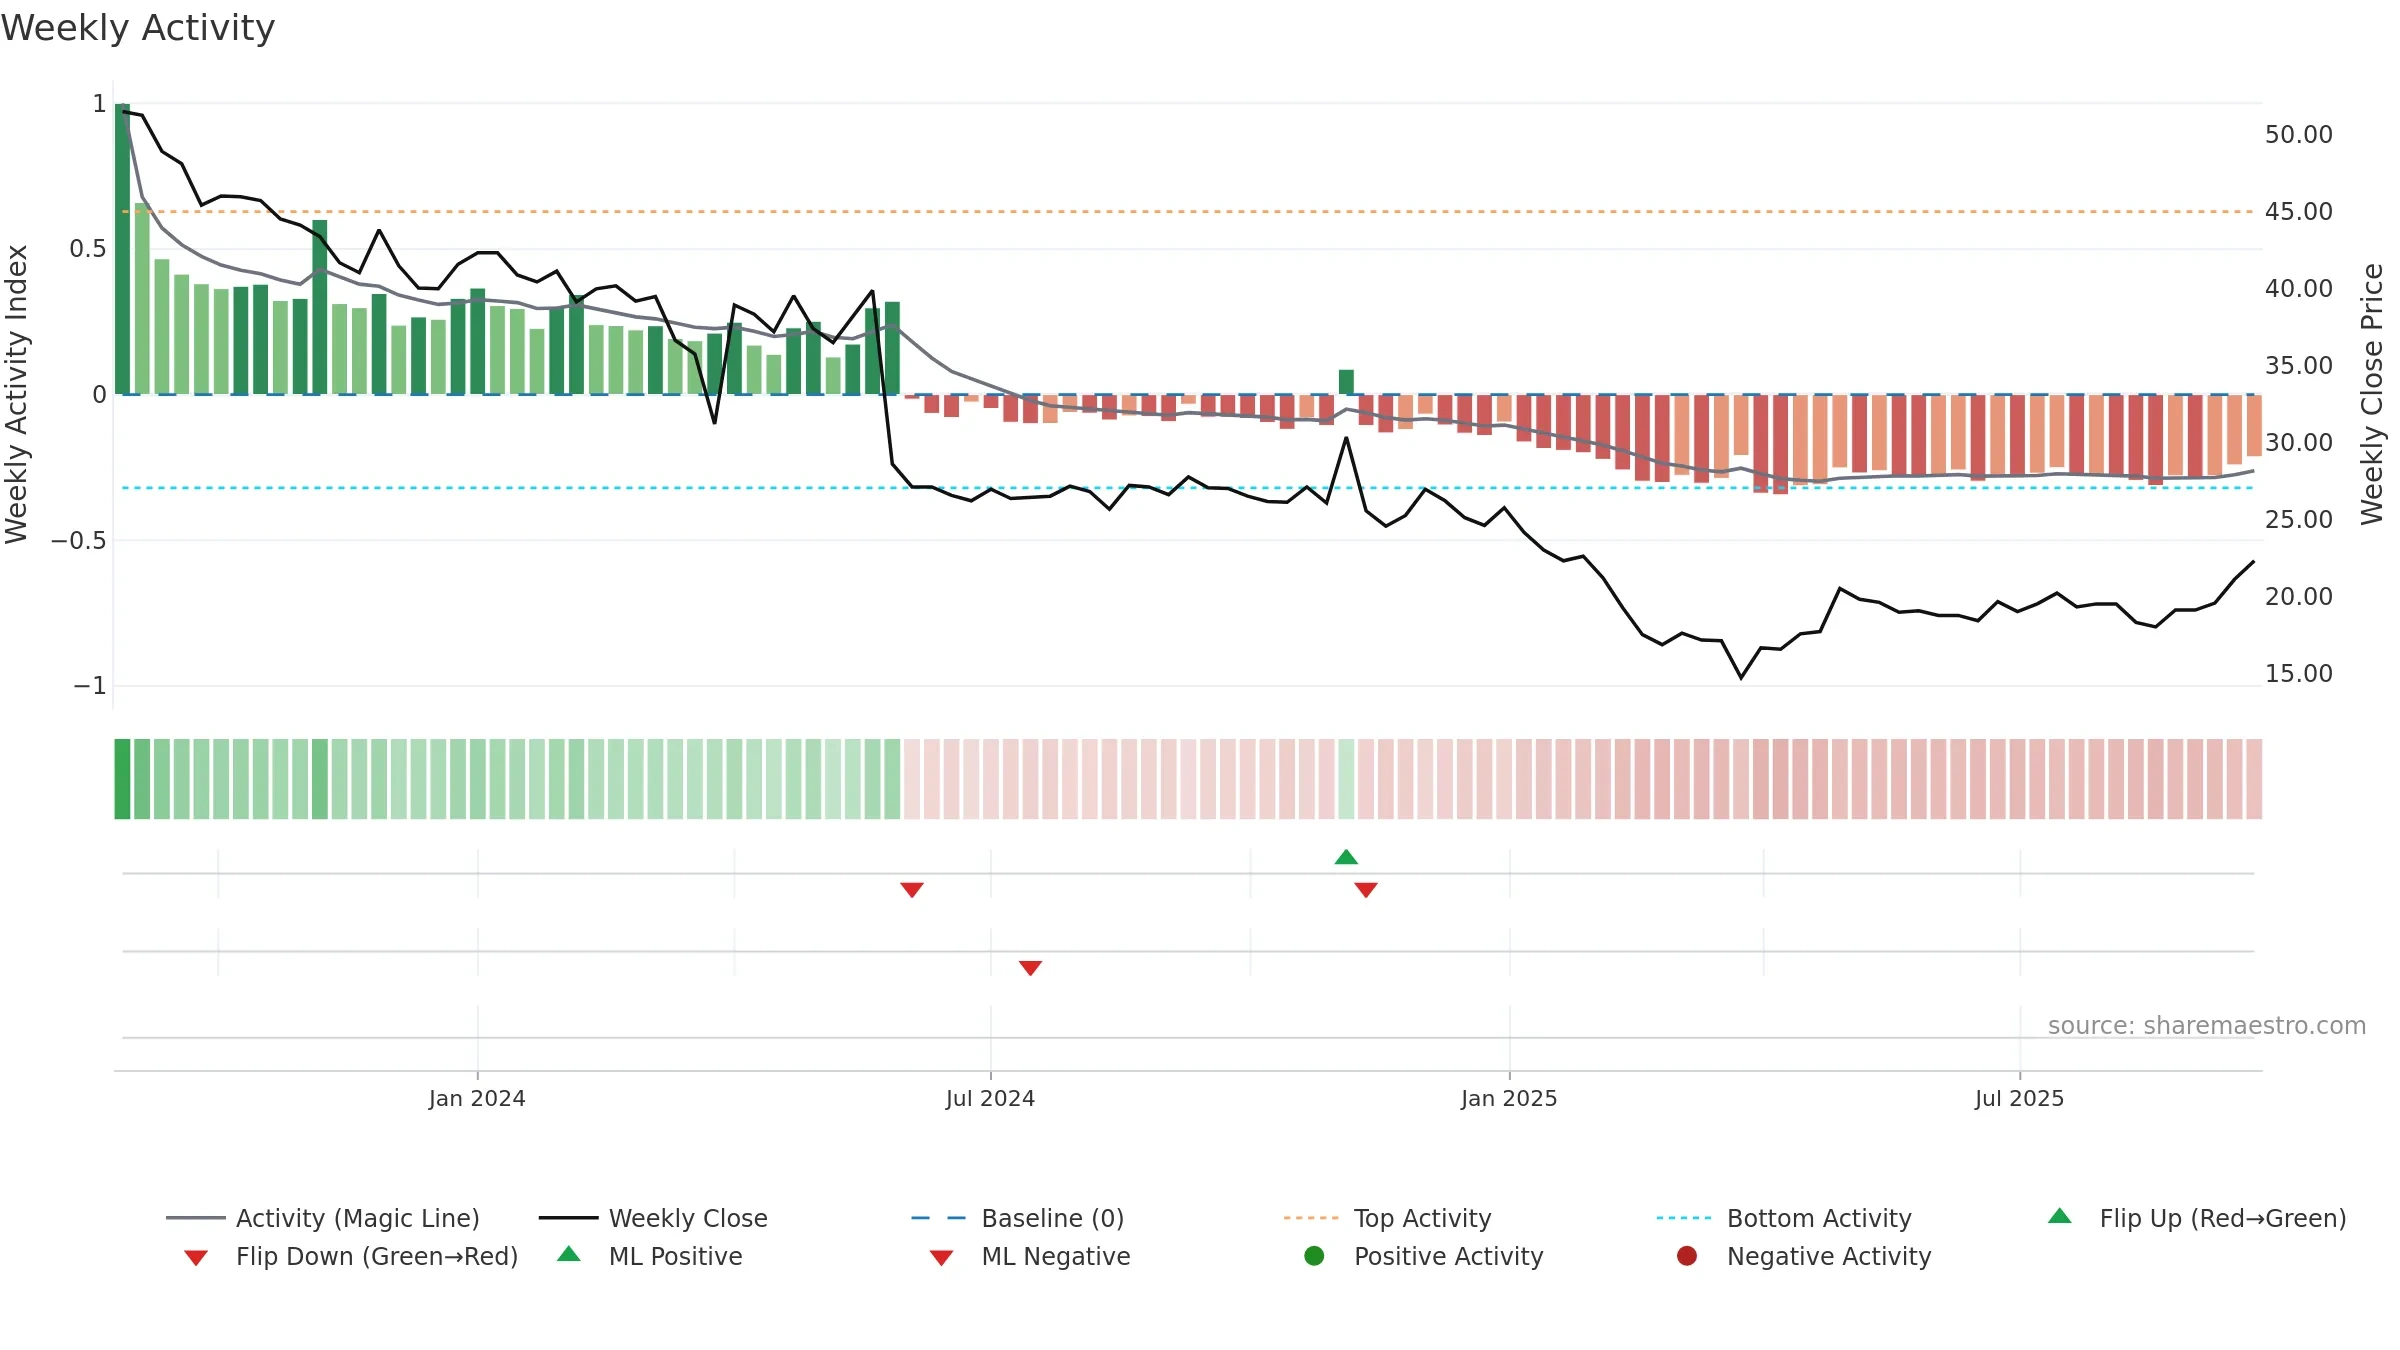Viewport: 2400px width, 1350px height.
Task: Click the Jan 2025 axis label
Action: point(1509,1098)
